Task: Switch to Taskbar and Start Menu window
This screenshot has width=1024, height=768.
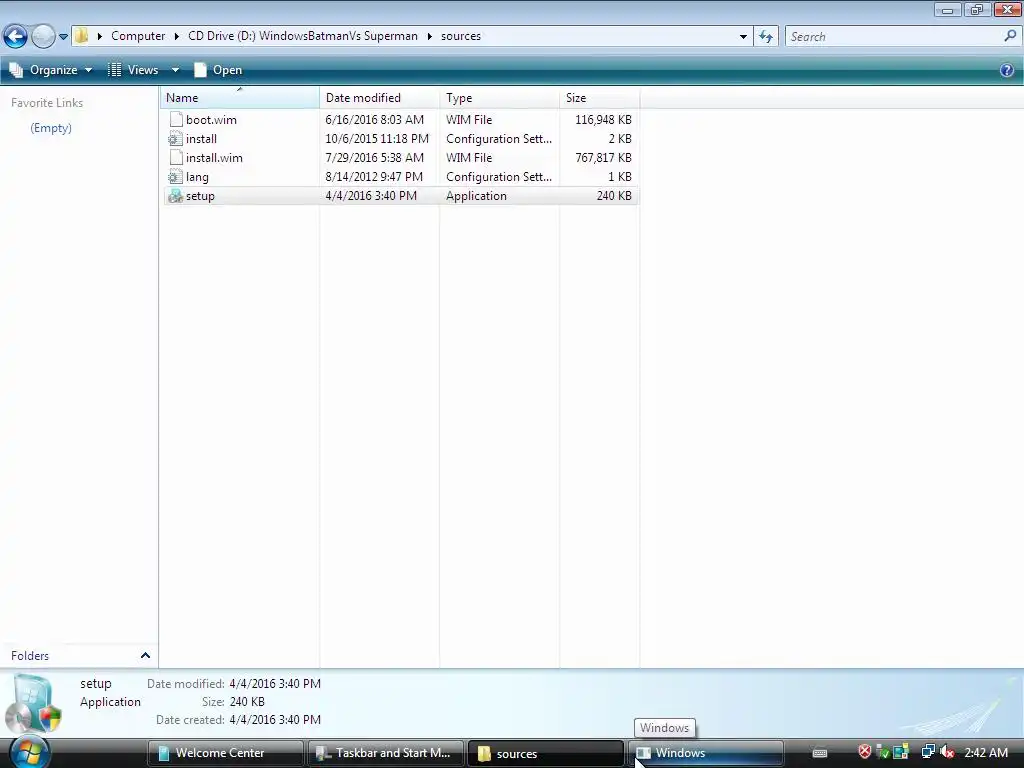Action: (x=386, y=753)
